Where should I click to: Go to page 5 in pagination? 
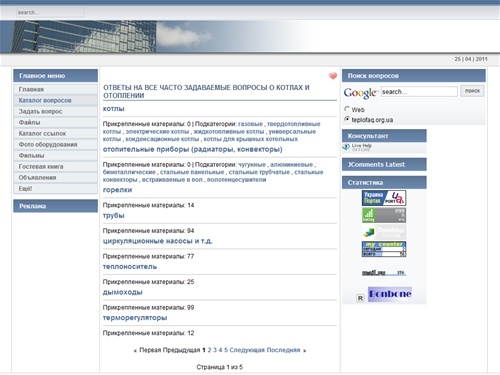click(226, 350)
